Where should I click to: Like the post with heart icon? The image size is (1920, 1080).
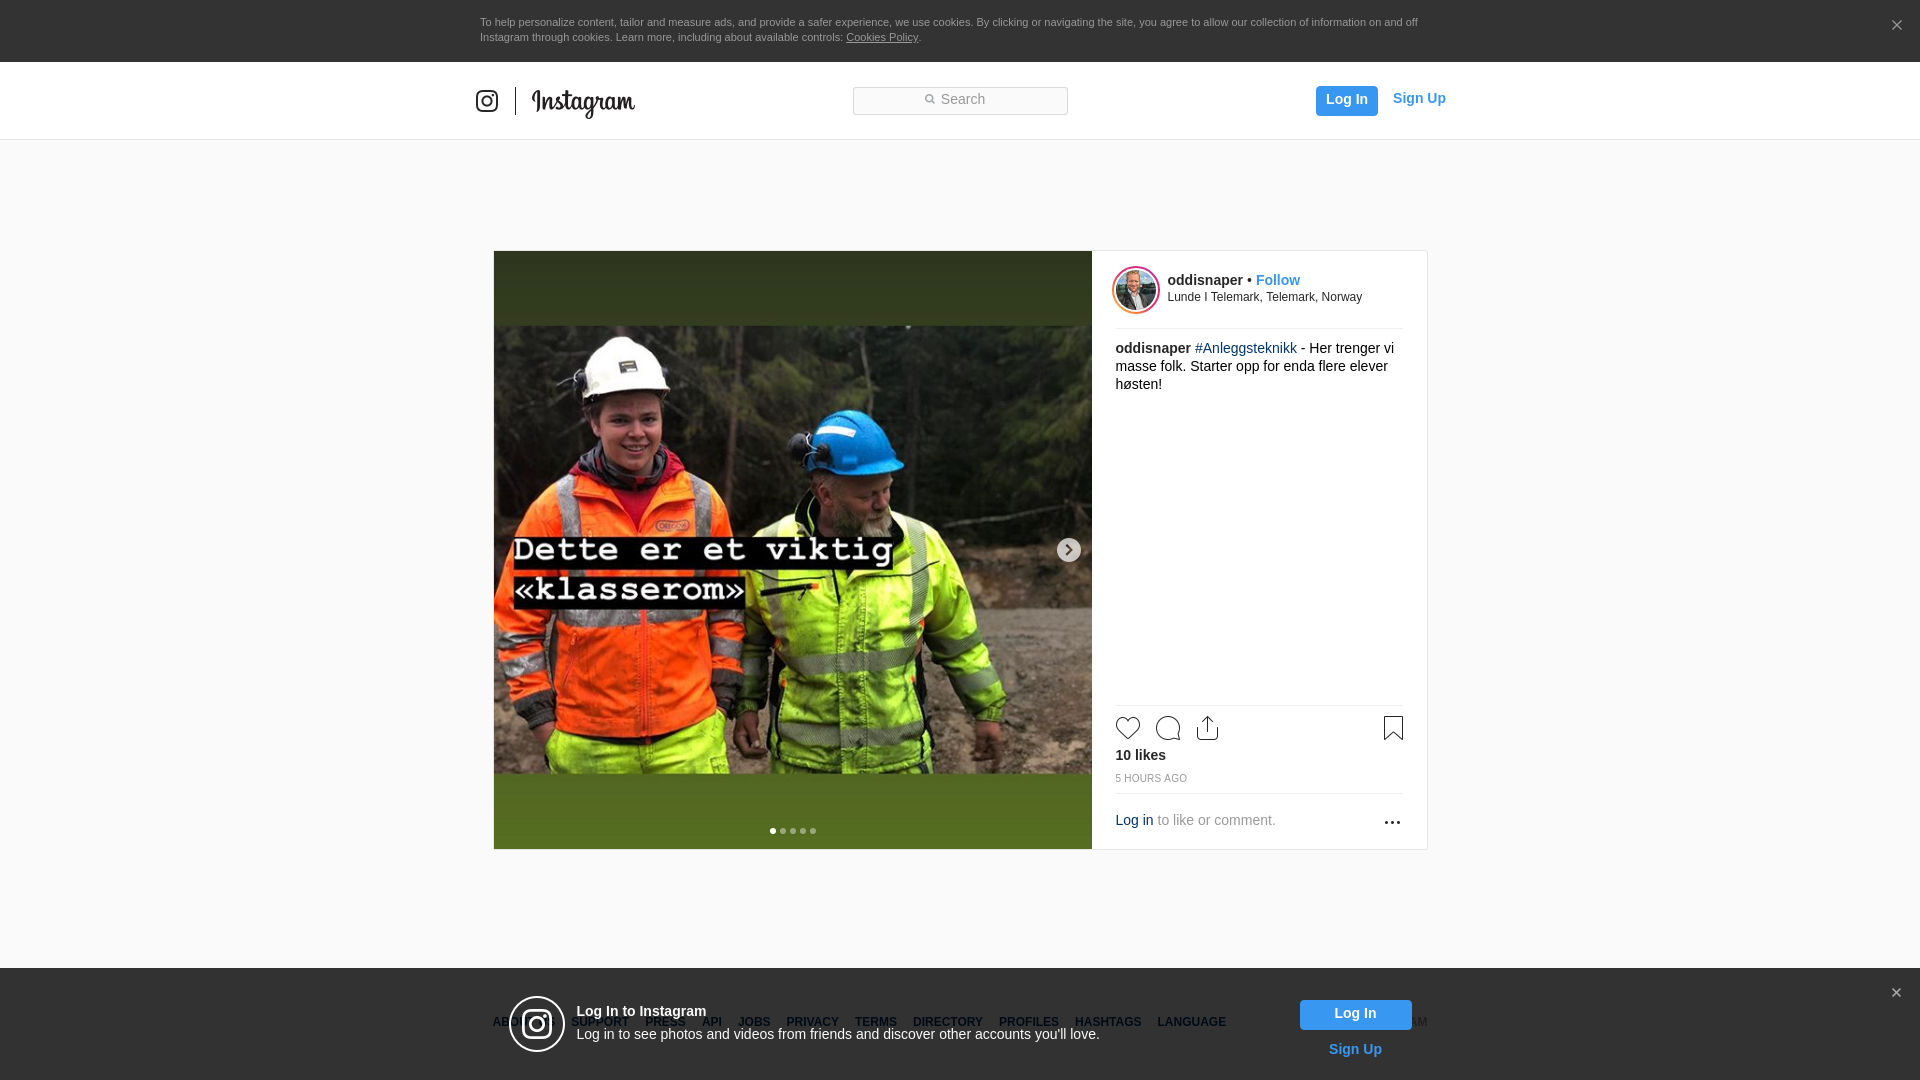point(1127,728)
